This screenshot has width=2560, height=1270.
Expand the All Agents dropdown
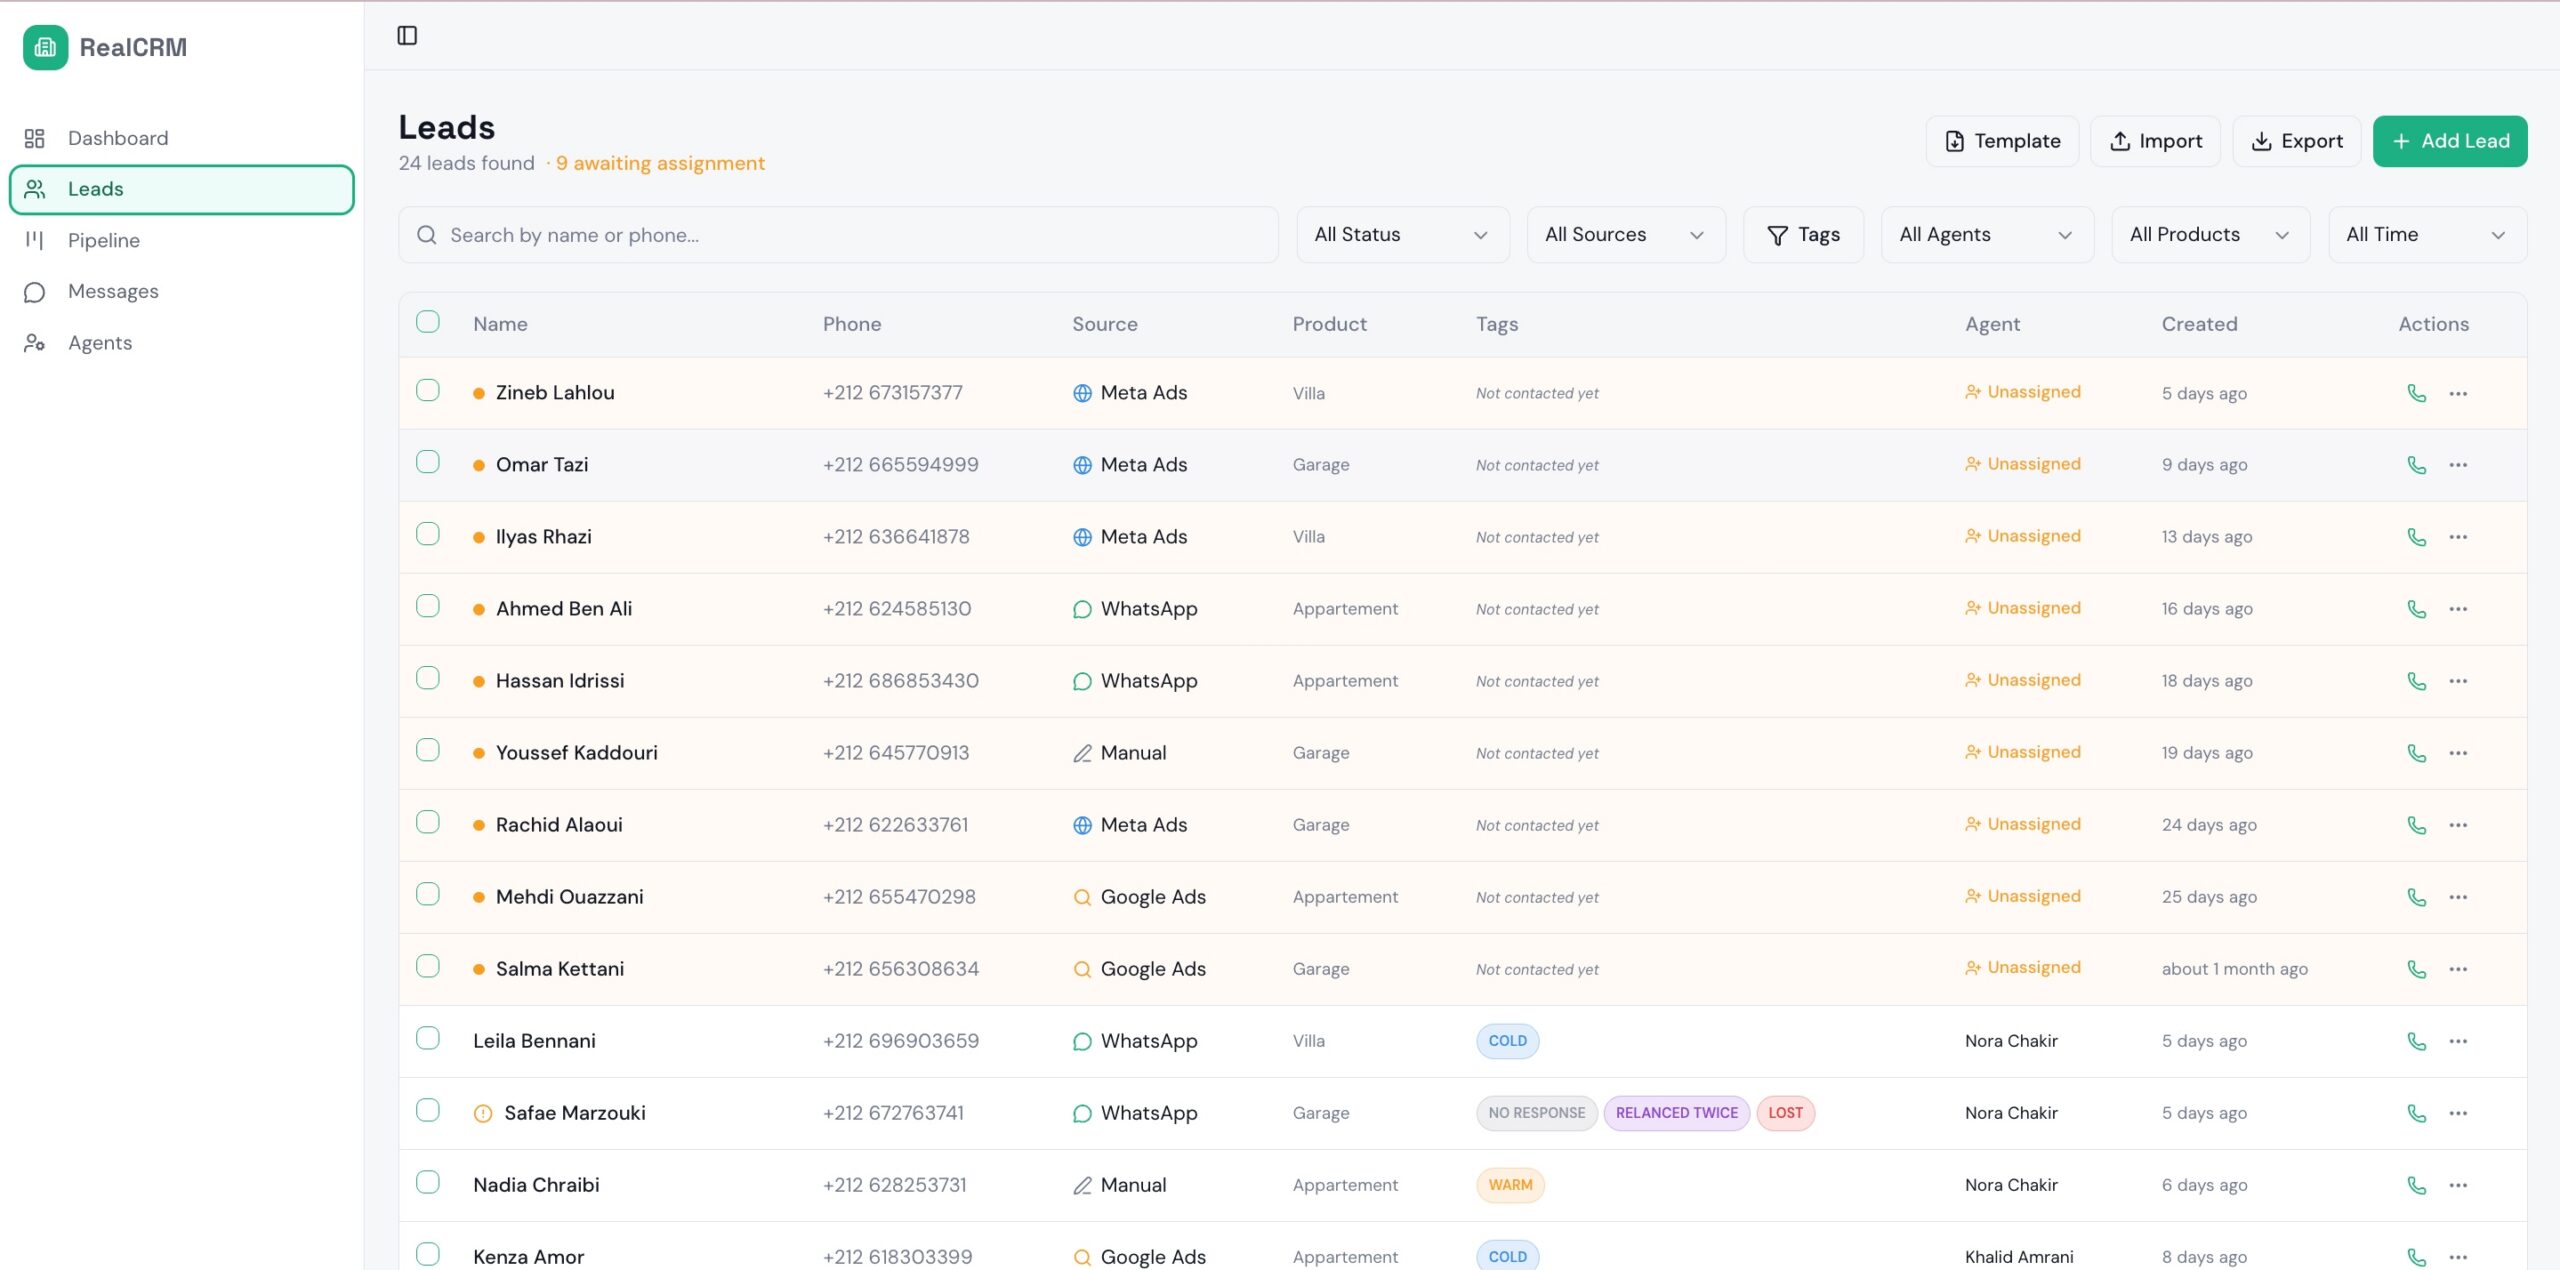pos(1987,235)
